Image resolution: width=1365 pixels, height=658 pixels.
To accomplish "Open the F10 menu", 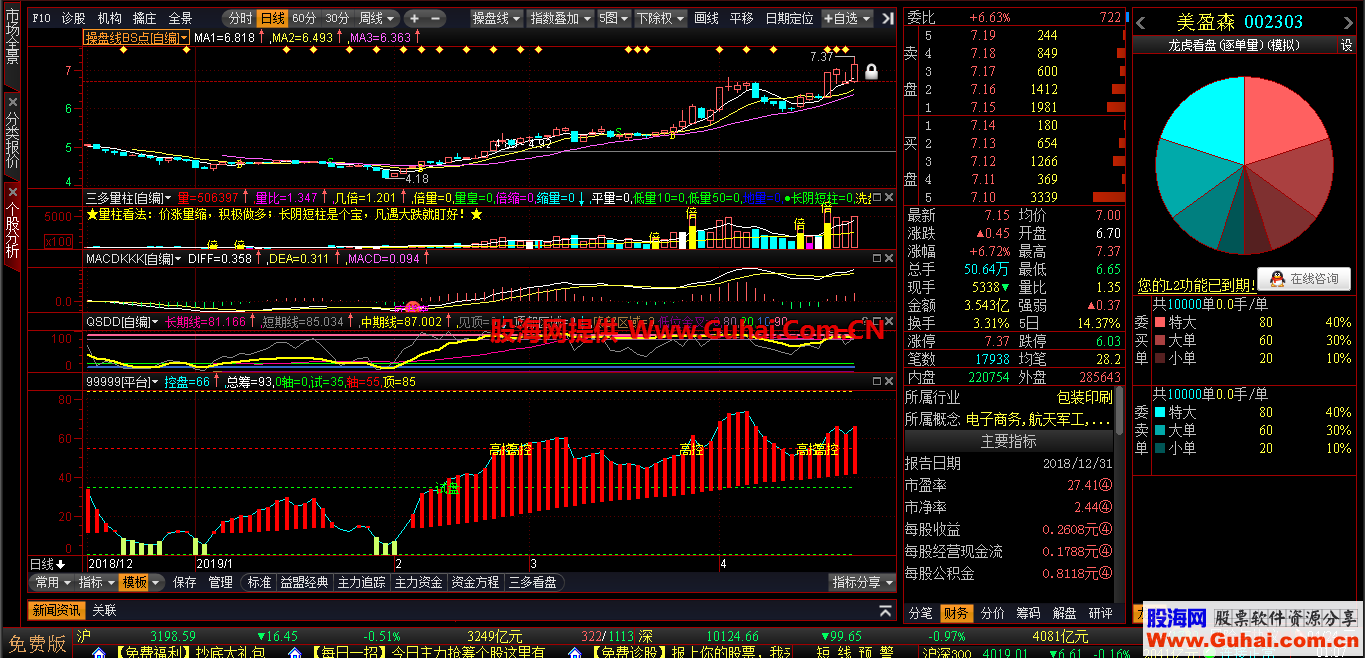I will (41, 18).
